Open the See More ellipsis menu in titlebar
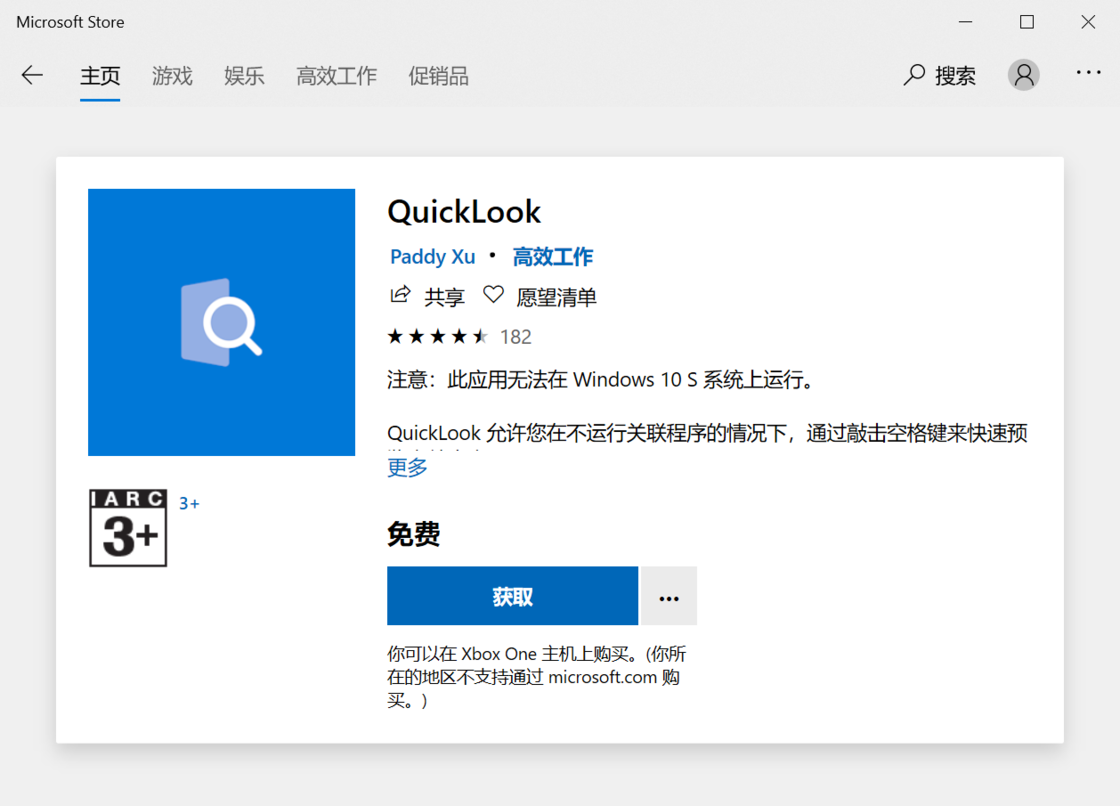1120x806 pixels. (x=1087, y=75)
